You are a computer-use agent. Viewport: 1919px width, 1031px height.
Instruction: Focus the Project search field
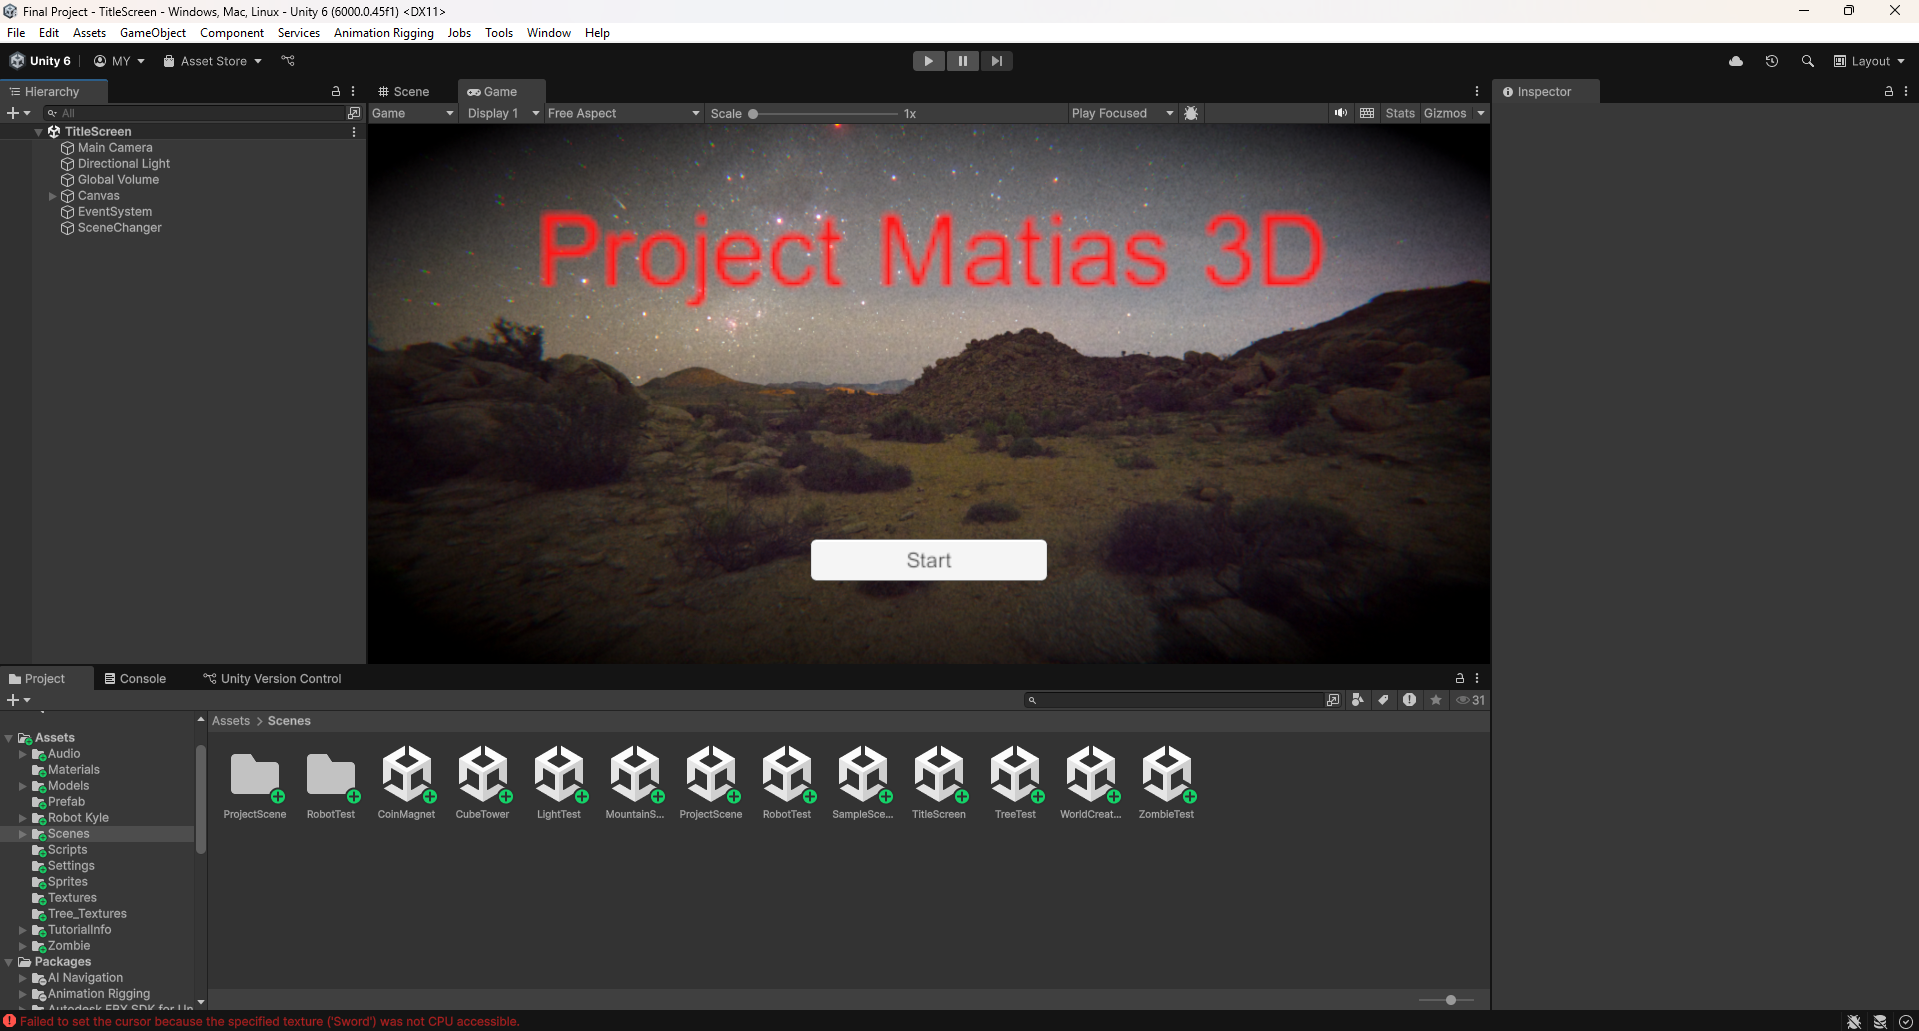[1174, 700]
